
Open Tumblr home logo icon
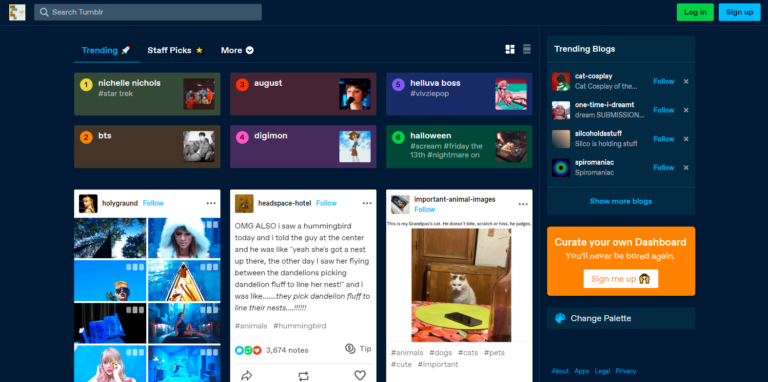(x=17, y=12)
